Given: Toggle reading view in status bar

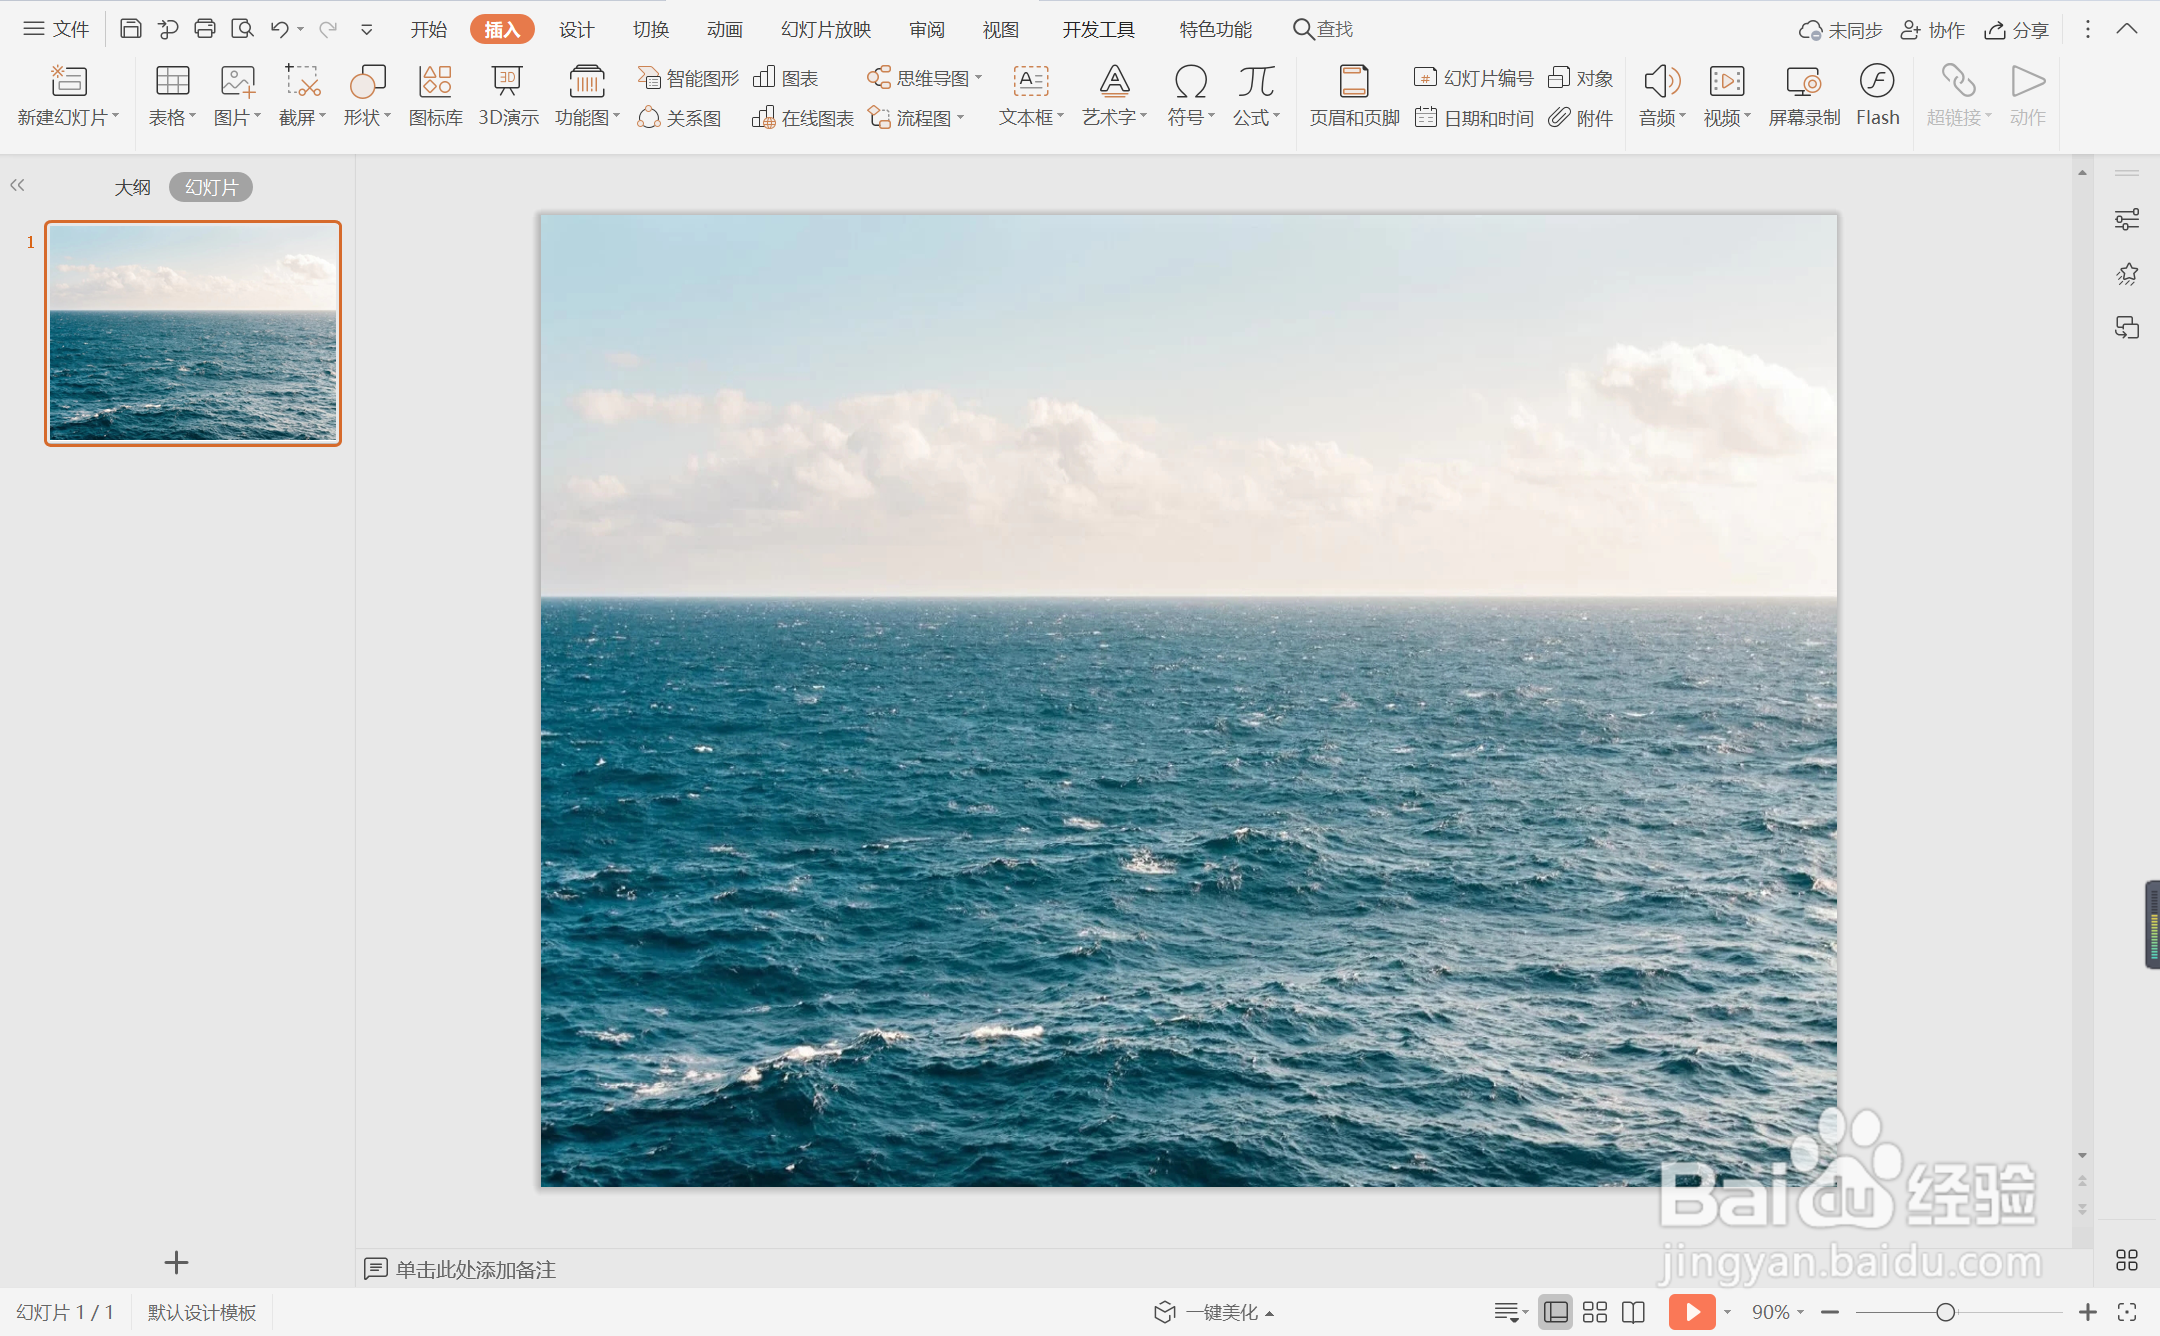Looking at the screenshot, I should 1634,1312.
